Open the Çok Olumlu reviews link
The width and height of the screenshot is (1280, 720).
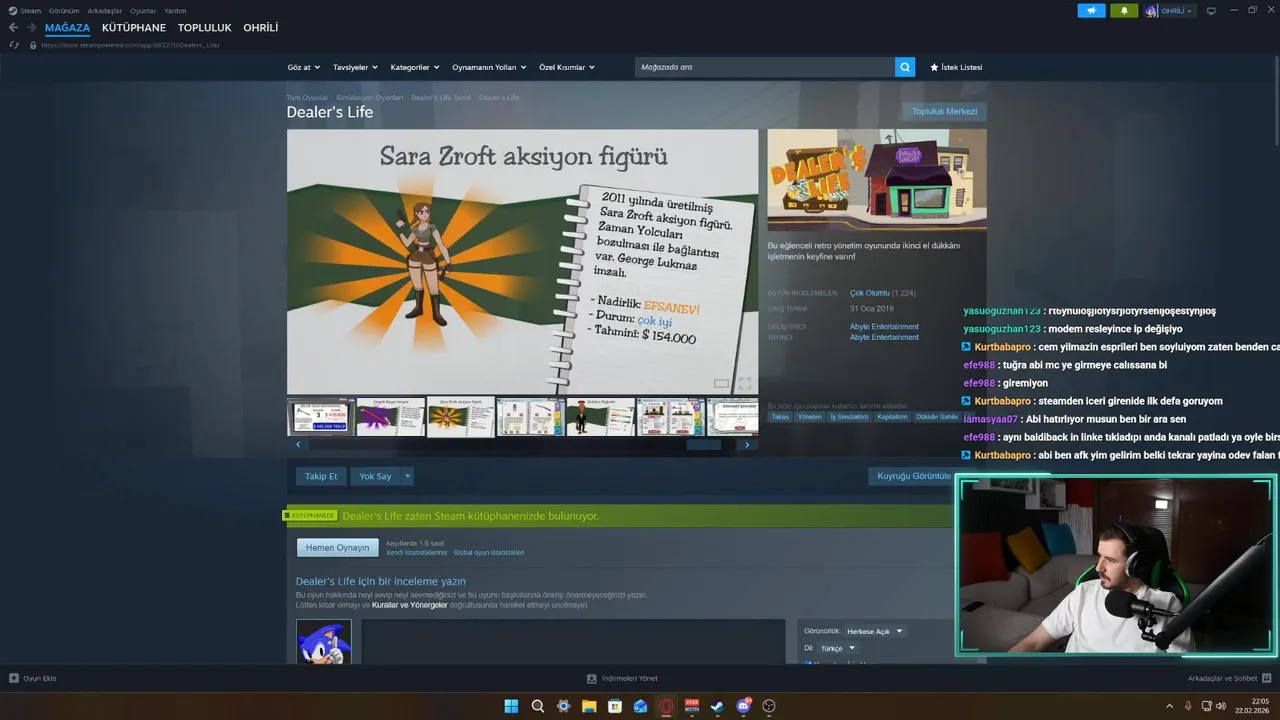pyautogui.click(x=869, y=293)
